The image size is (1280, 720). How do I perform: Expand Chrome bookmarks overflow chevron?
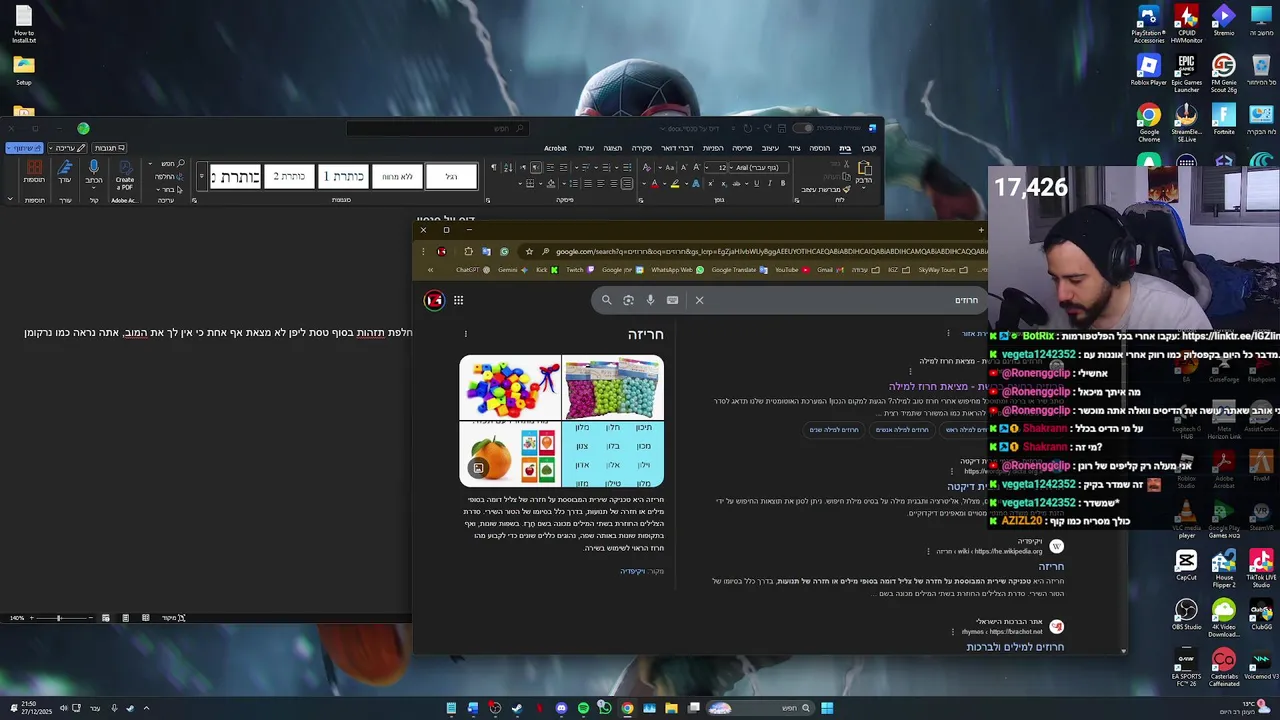pyautogui.click(x=430, y=270)
